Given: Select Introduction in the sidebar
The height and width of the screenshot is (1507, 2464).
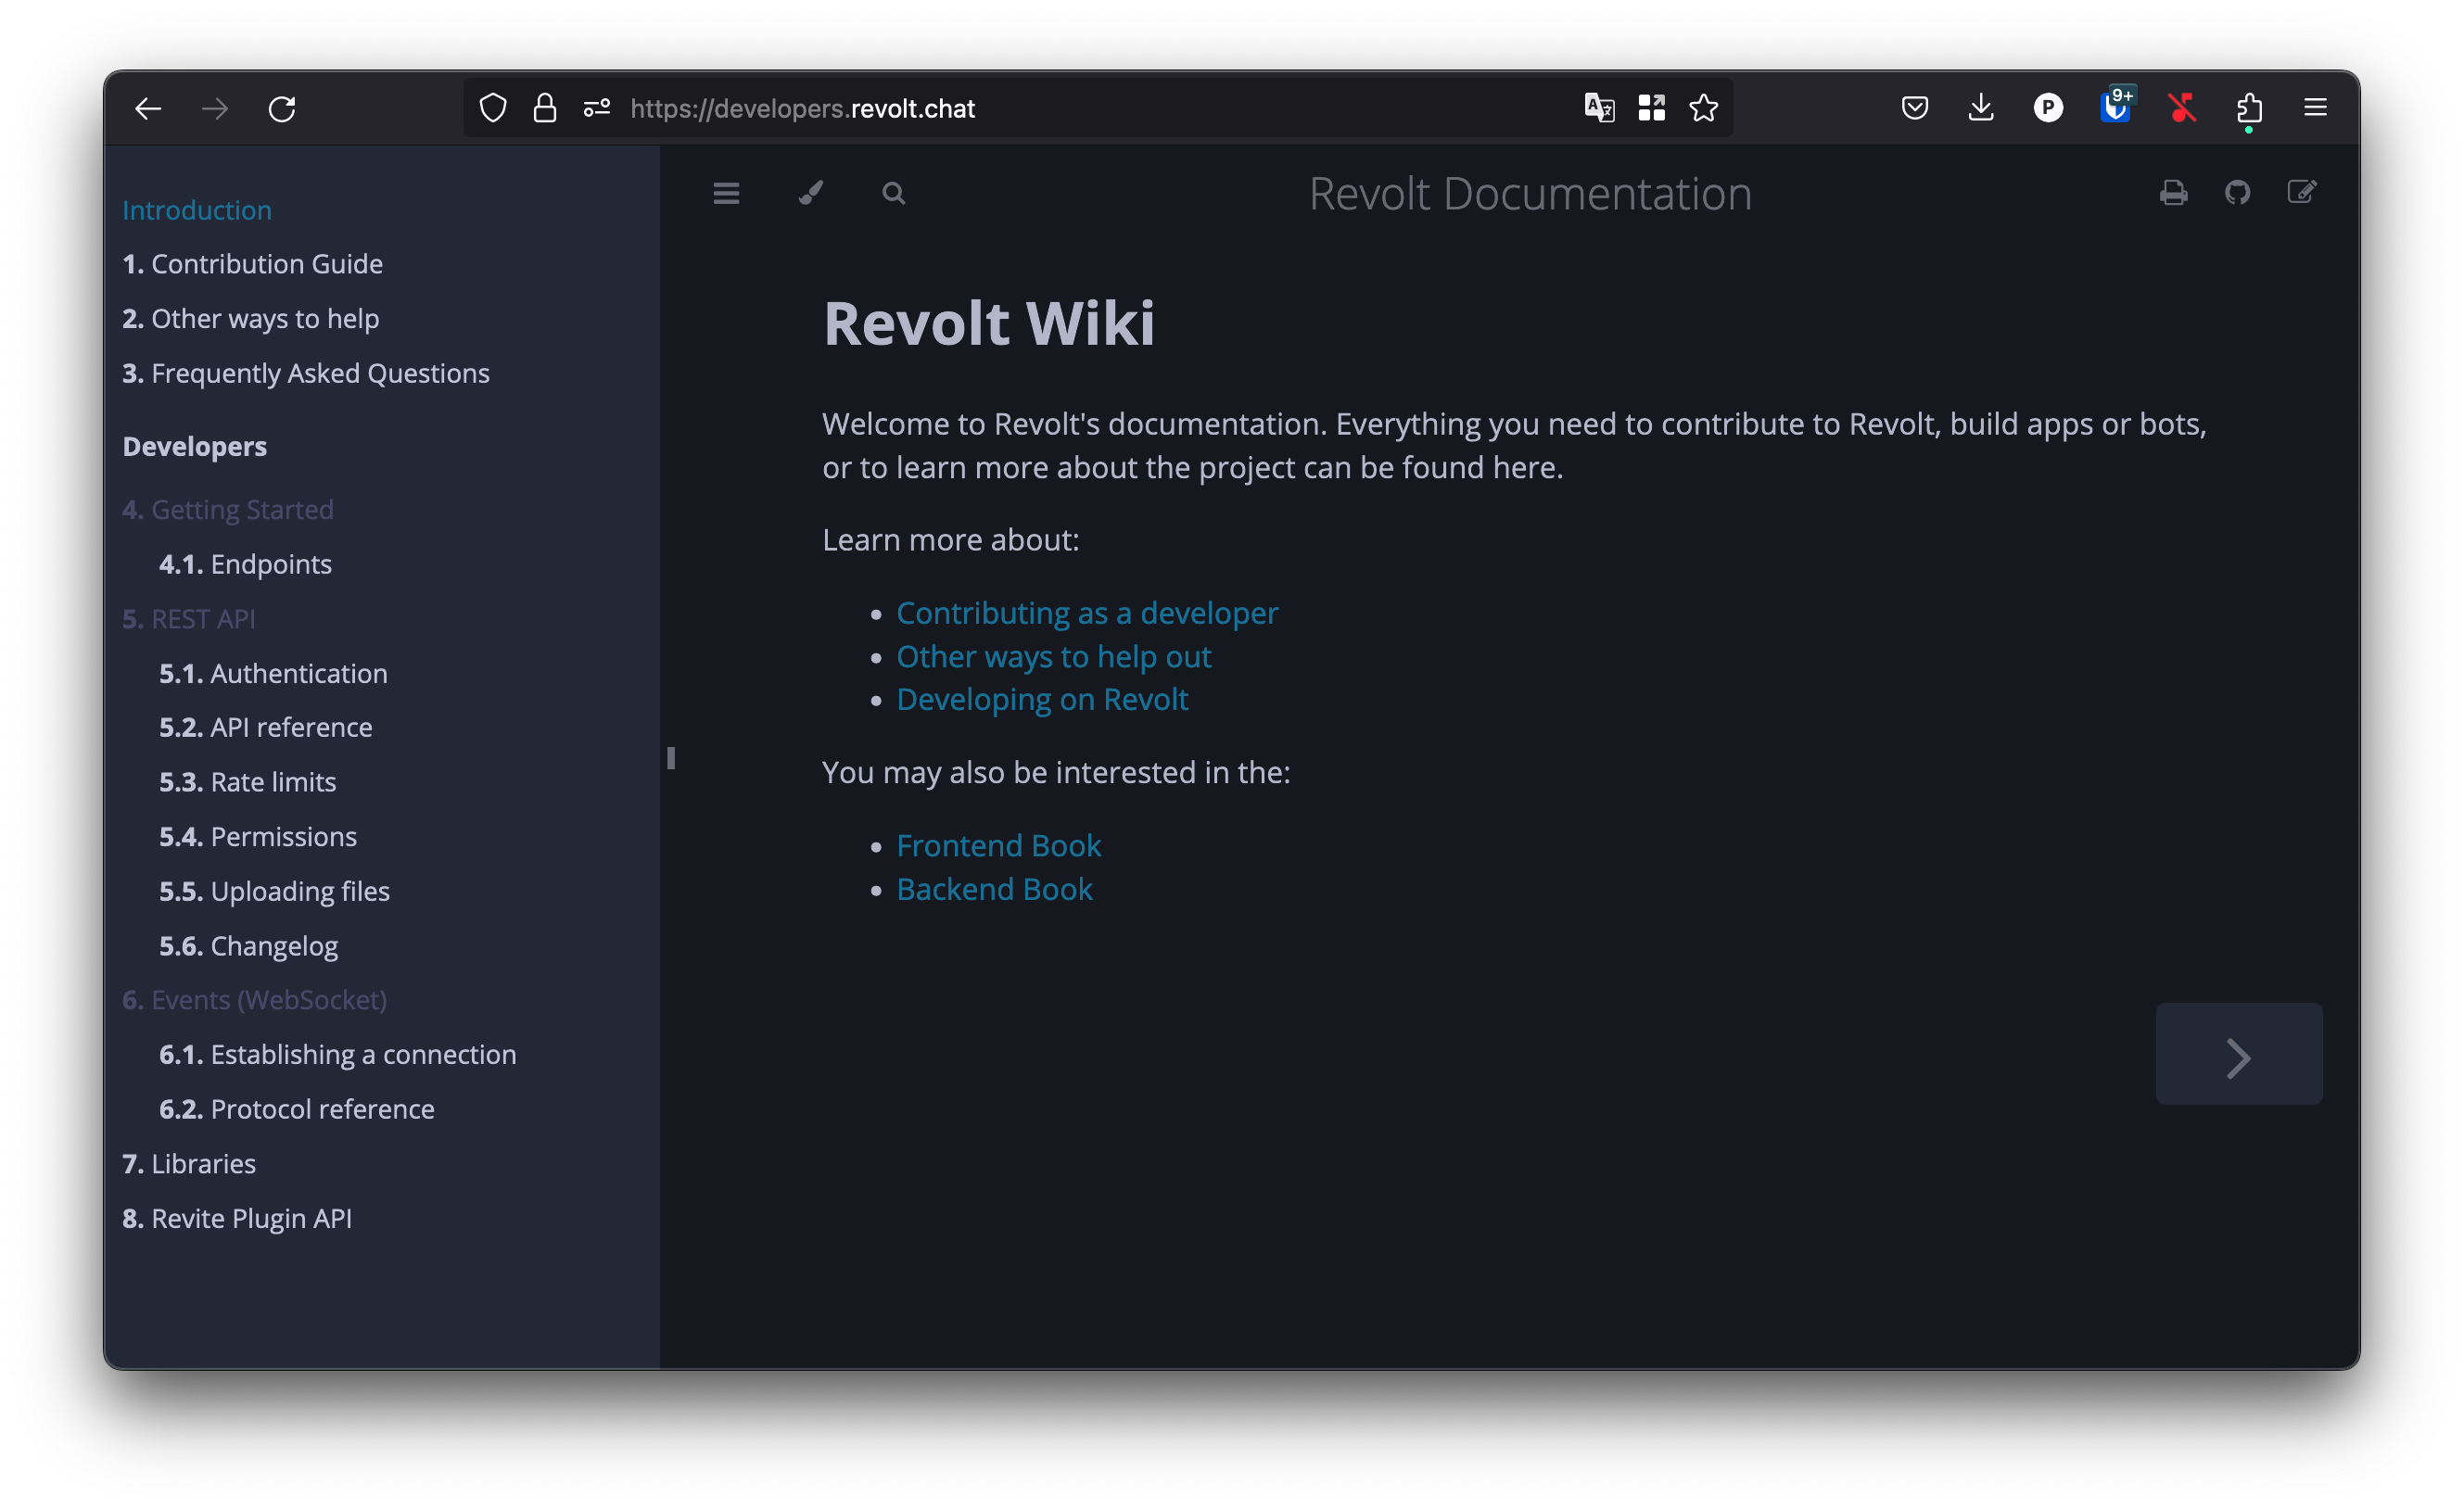Looking at the screenshot, I should tap(197, 210).
